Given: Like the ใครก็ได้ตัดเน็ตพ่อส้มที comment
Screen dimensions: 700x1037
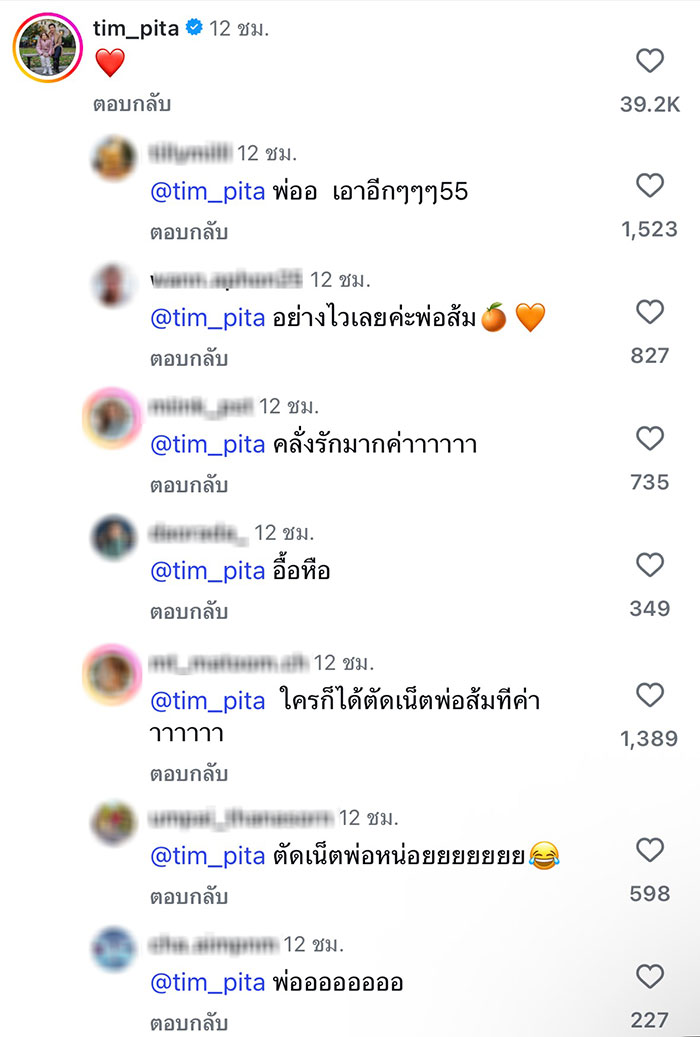Looking at the screenshot, I should [x=650, y=695].
